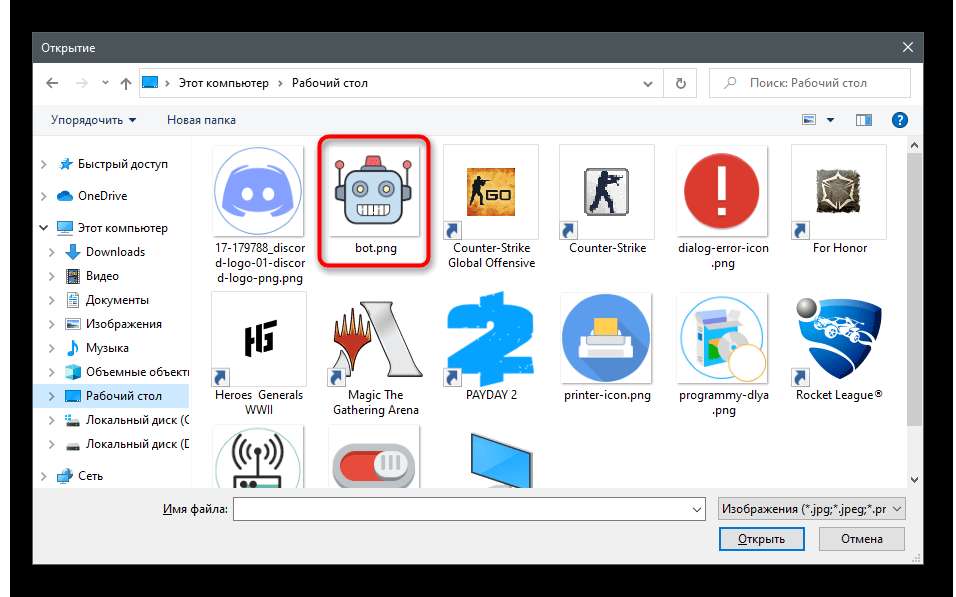
Task: Click the 'Открыть' button
Action: [x=762, y=539]
